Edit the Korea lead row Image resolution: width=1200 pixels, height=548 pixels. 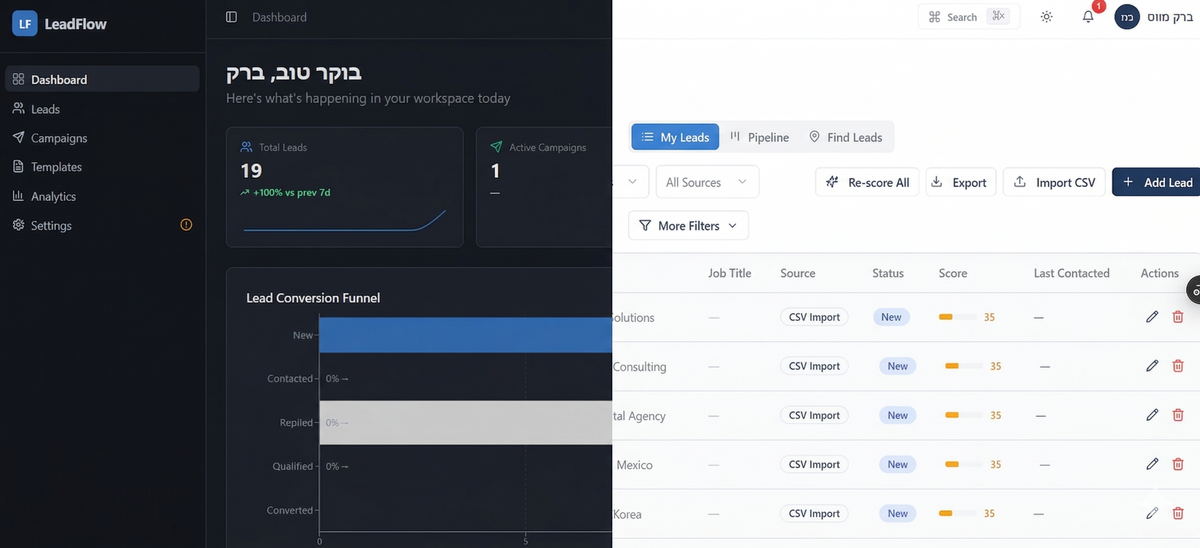pos(1152,513)
